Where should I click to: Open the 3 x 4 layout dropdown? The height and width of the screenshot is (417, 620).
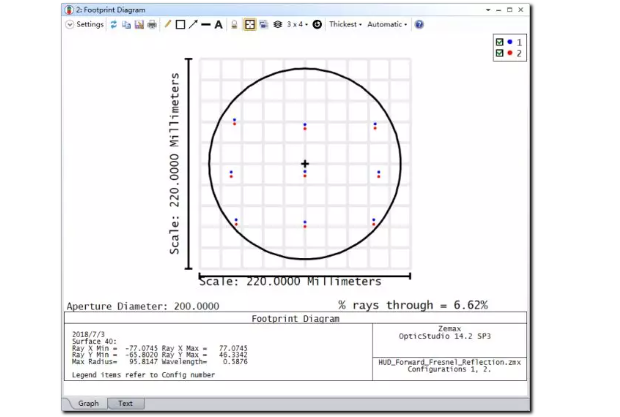coord(297,25)
